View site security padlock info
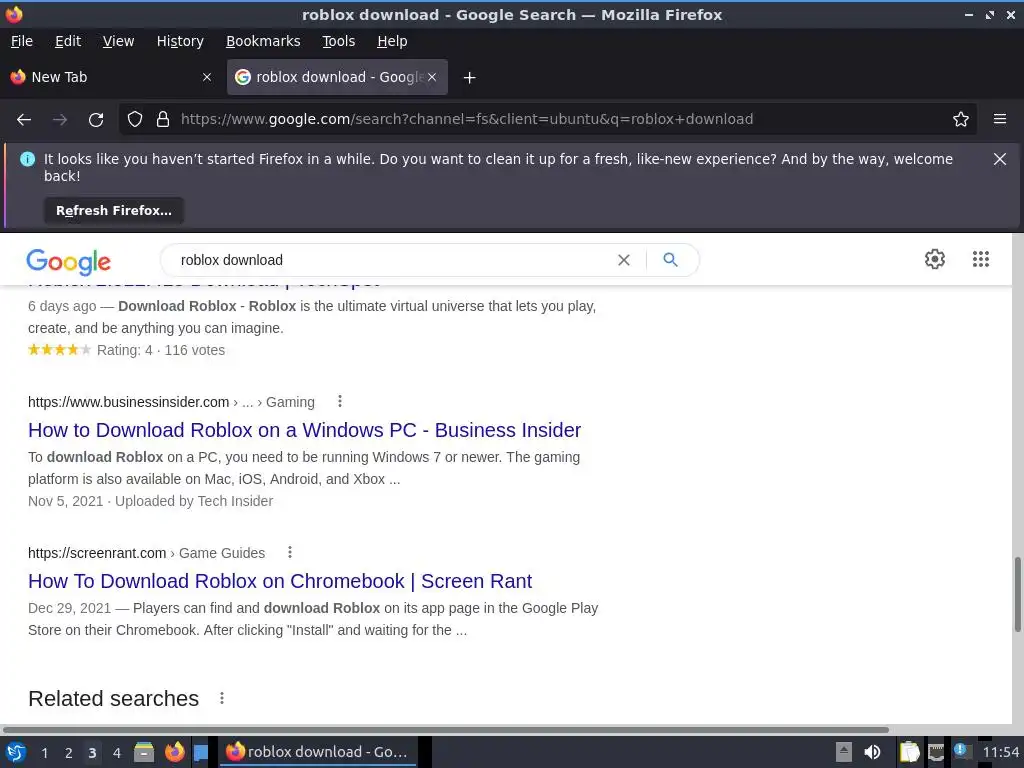 163,120
